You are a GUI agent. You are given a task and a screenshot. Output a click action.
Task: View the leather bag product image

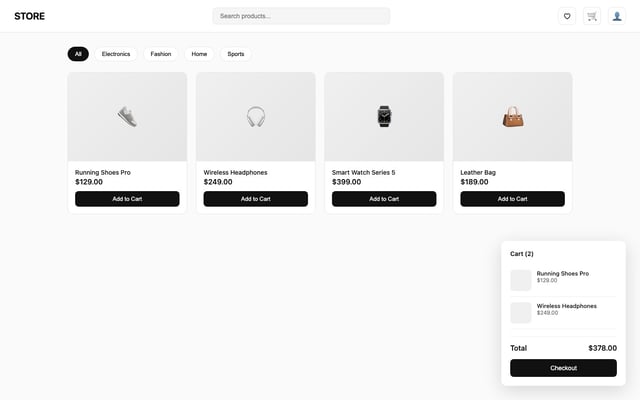pyautogui.click(x=513, y=117)
